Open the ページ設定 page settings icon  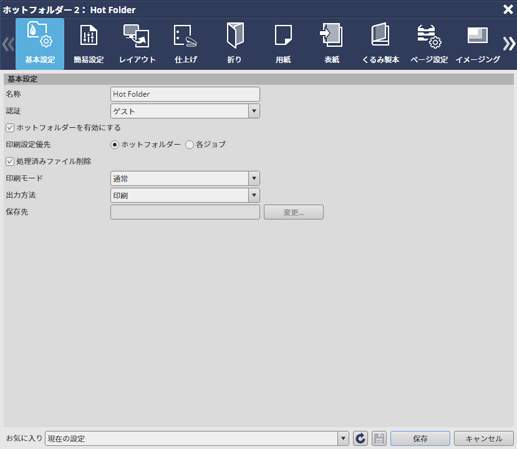[429, 44]
